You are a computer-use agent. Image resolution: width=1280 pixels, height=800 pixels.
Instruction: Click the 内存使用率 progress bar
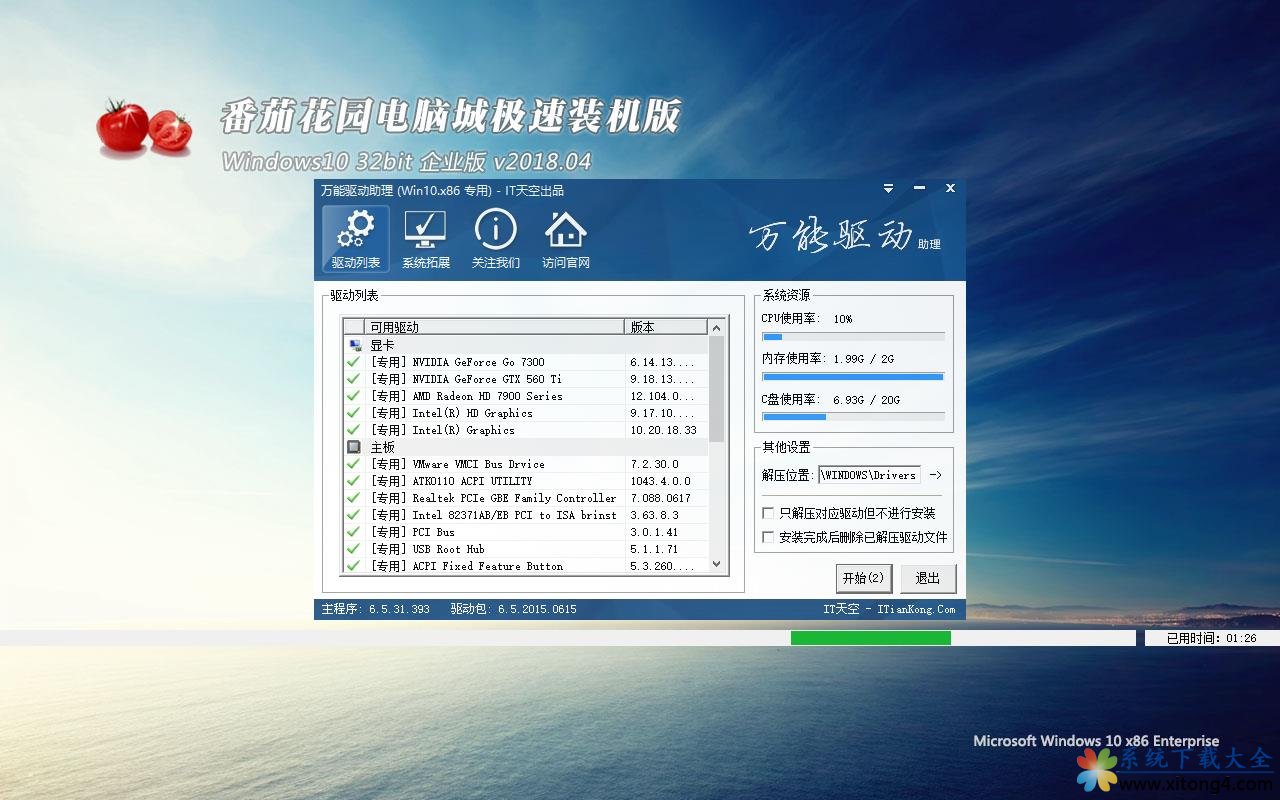click(x=853, y=377)
